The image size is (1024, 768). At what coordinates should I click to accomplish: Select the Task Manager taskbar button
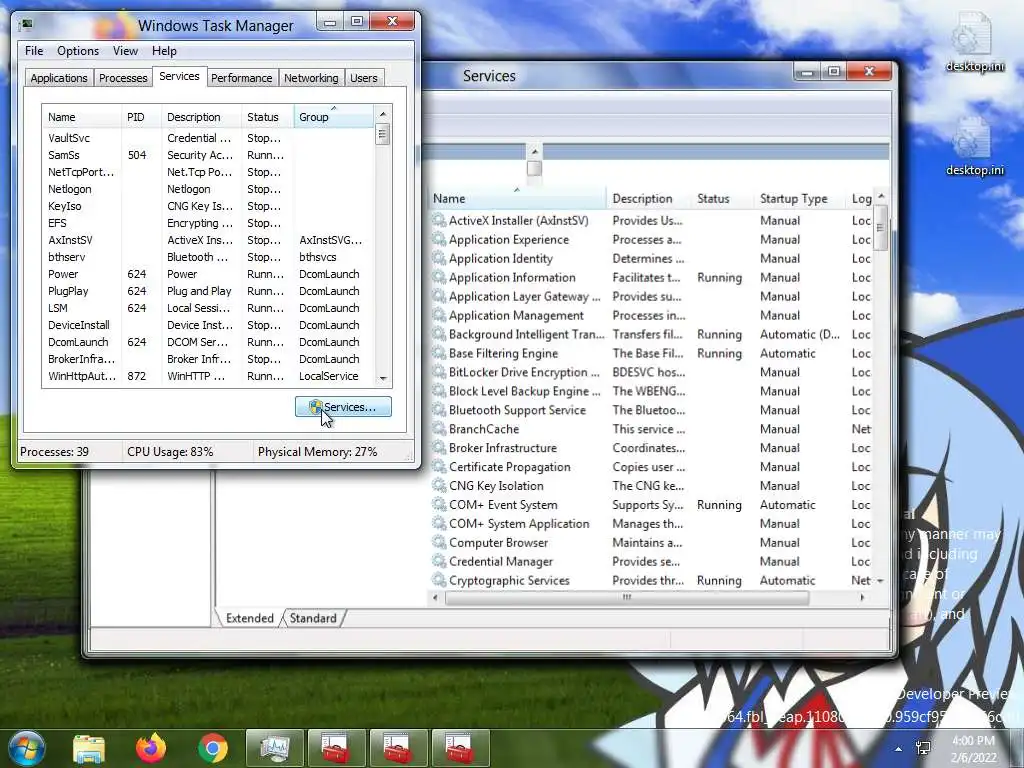click(x=274, y=748)
